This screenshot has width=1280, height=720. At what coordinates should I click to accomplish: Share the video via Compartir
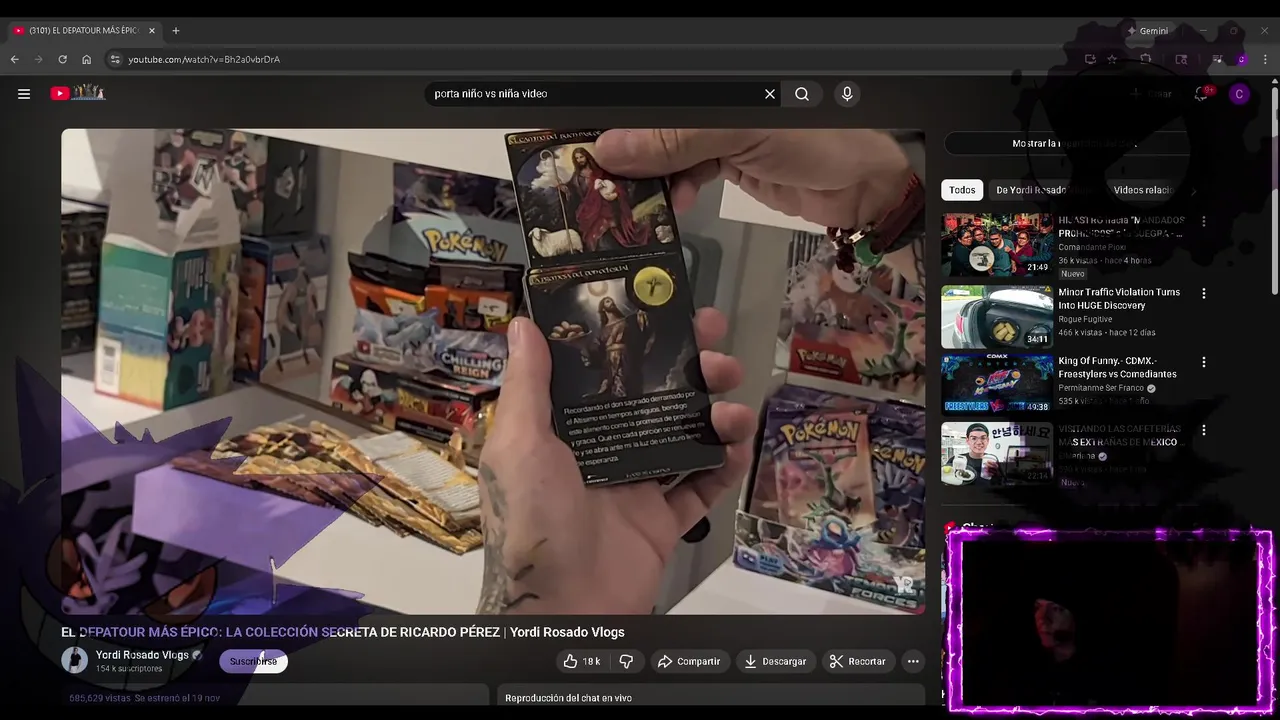pyautogui.click(x=688, y=661)
